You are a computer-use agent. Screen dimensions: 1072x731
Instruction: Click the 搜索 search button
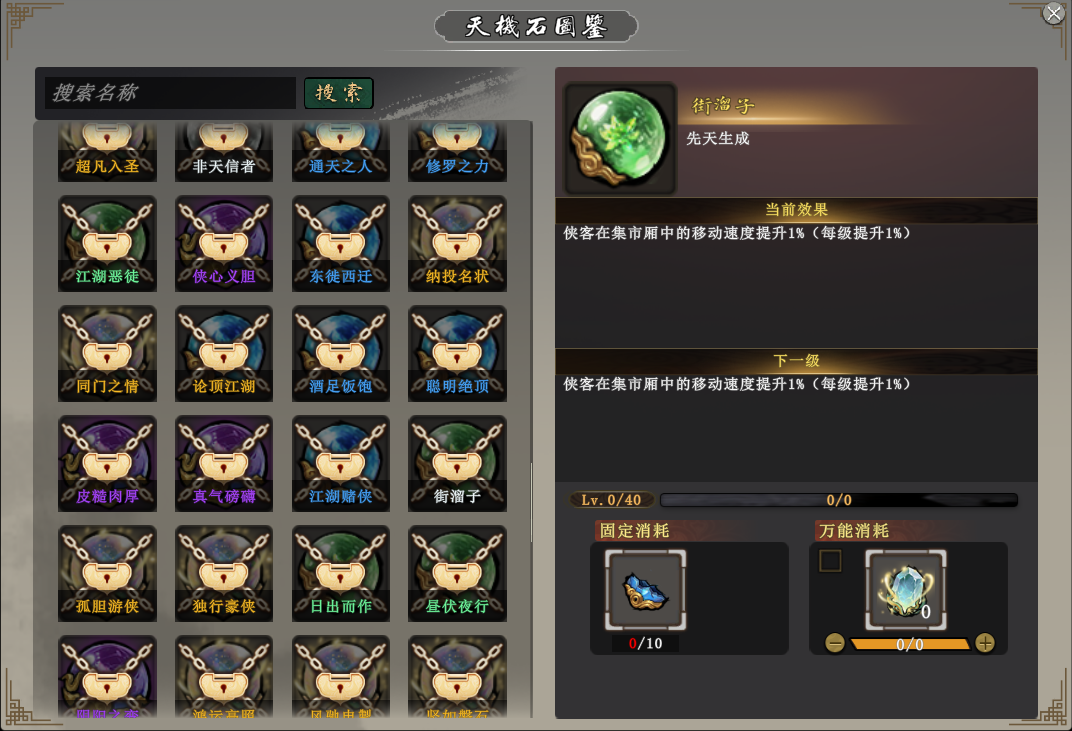coord(338,93)
